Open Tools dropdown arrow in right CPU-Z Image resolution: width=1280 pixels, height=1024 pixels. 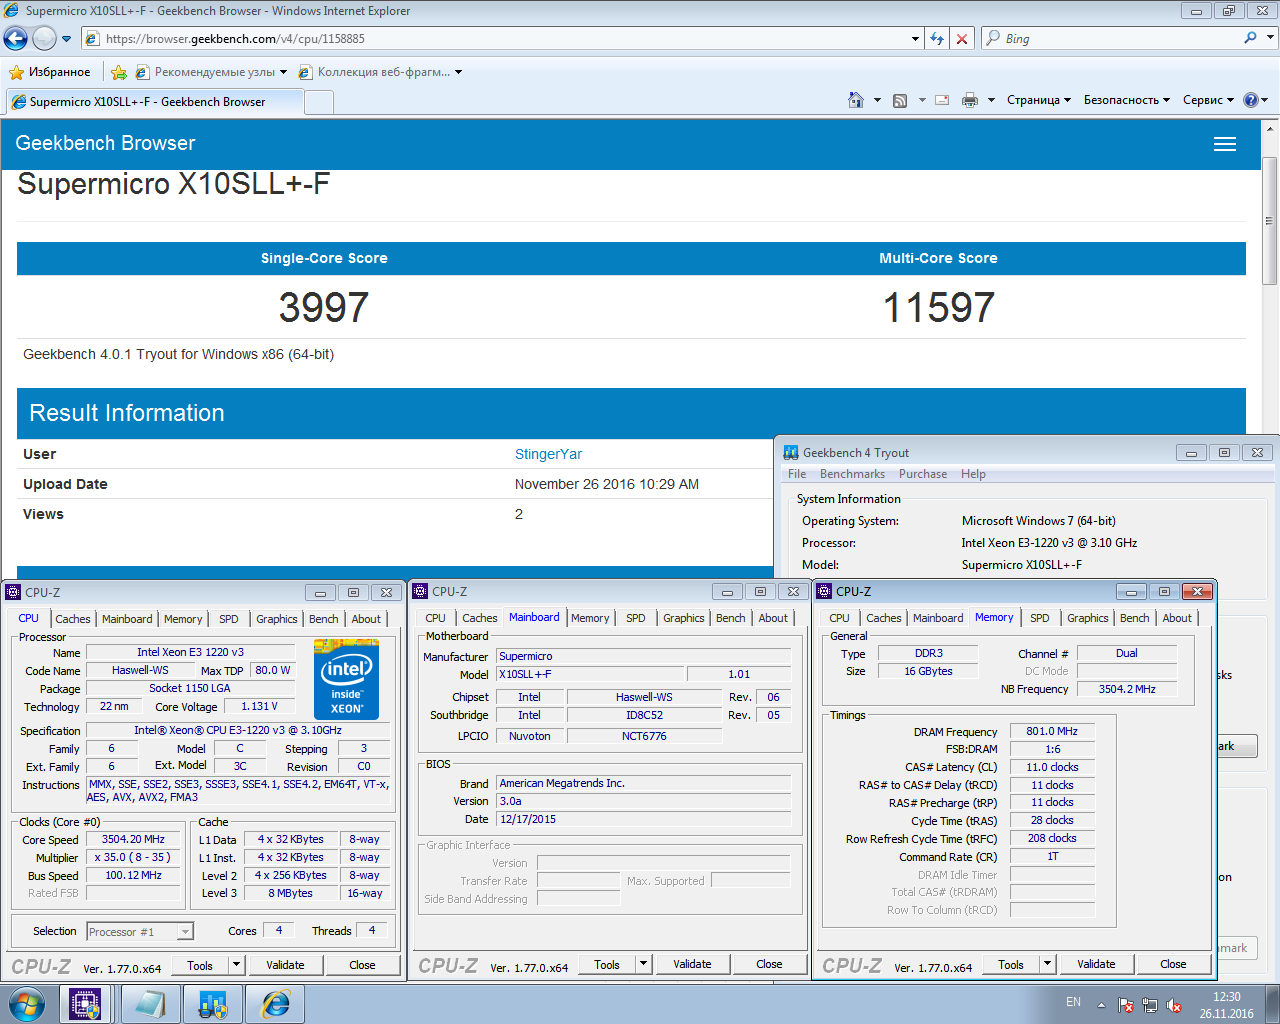pos(1047,964)
